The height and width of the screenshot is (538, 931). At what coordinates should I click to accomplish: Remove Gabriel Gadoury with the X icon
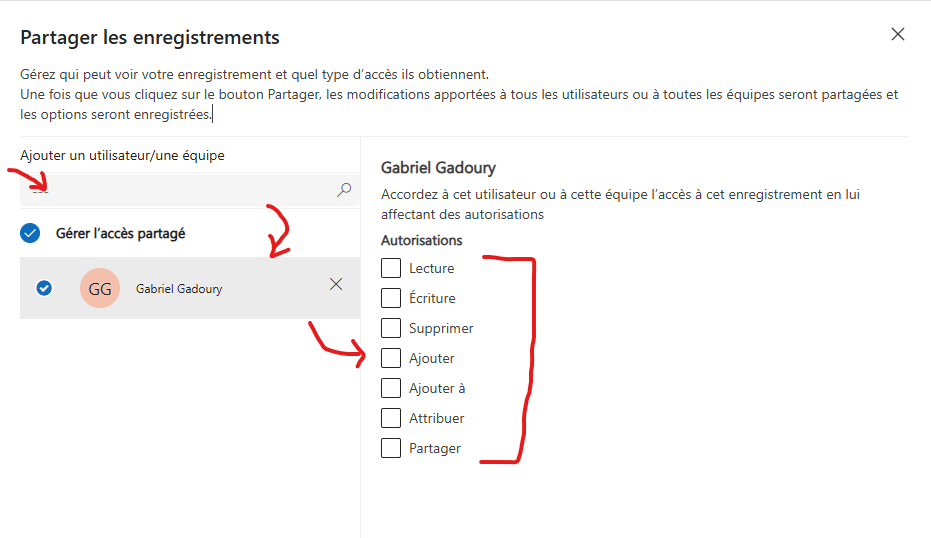(x=336, y=284)
